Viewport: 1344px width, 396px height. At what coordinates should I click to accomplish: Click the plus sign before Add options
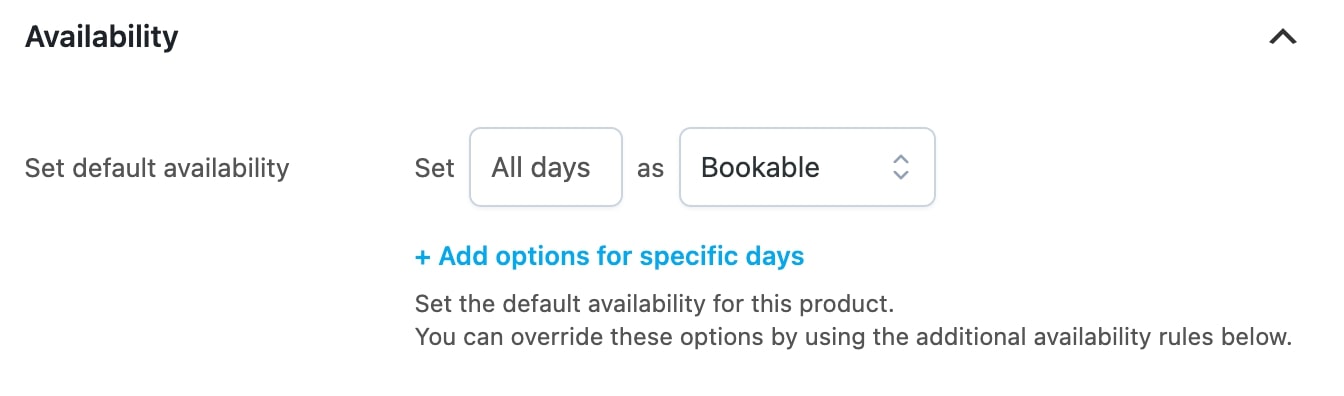tap(422, 257)
